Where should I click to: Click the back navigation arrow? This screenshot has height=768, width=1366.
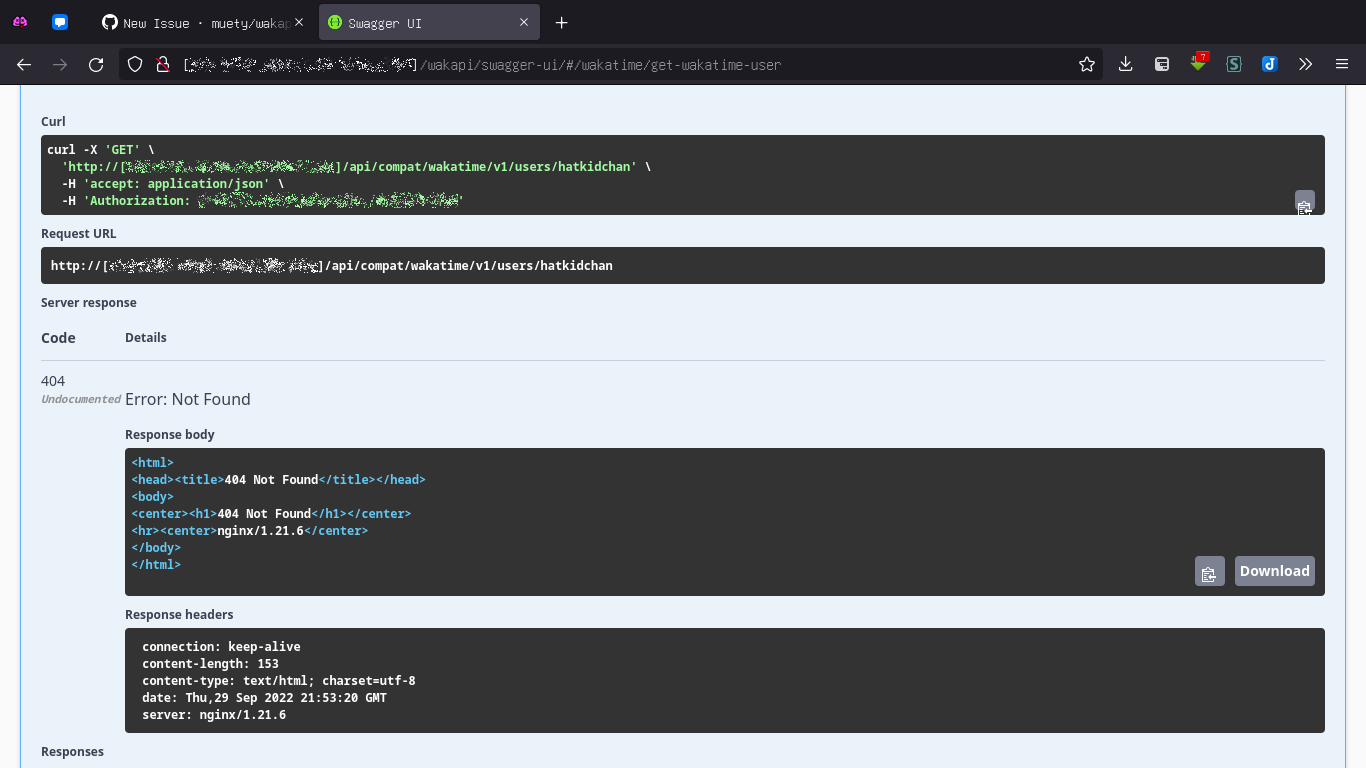23,63
